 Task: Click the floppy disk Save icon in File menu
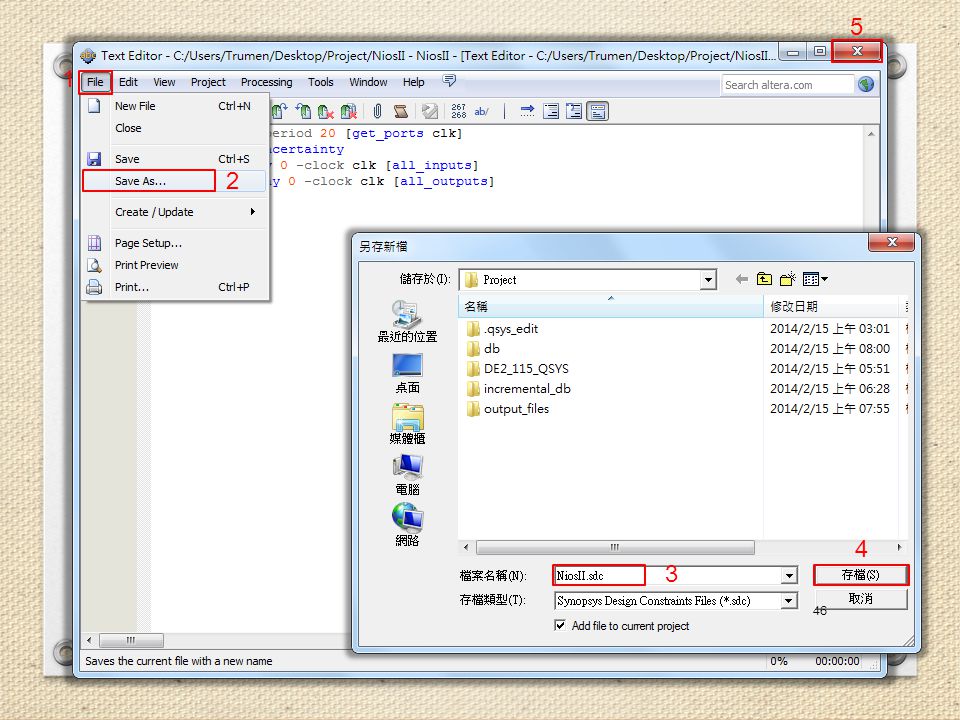click(x=94, y=159)
